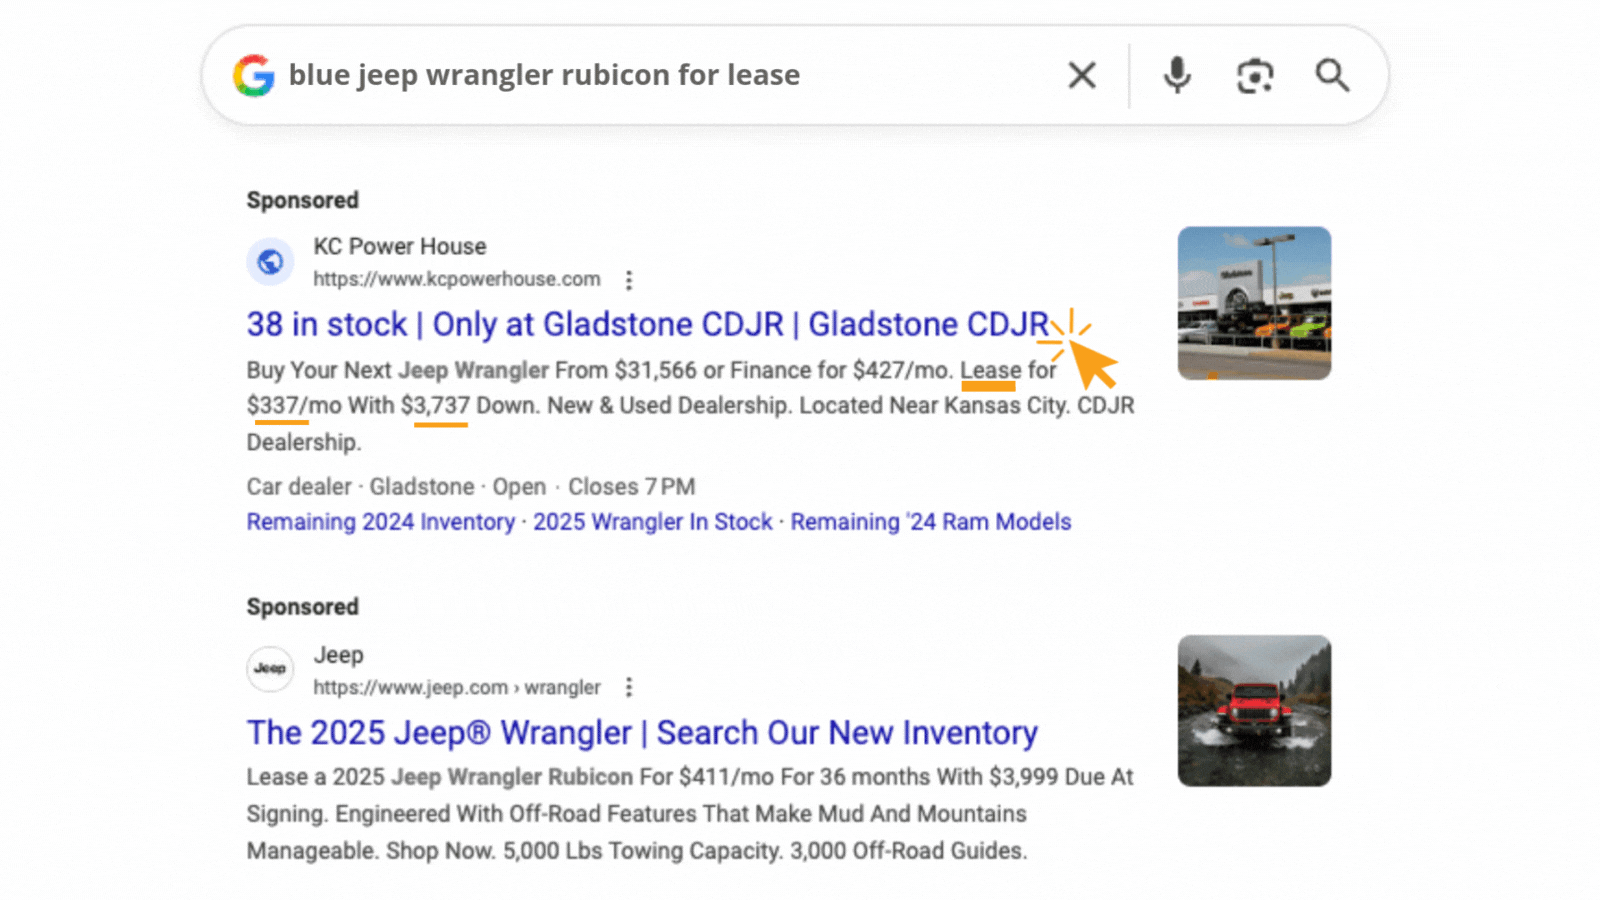Screen dimensions: 1600x900
Task: Open the jeep.com wrangler breadcrumb URL
Action: point(455,687)
